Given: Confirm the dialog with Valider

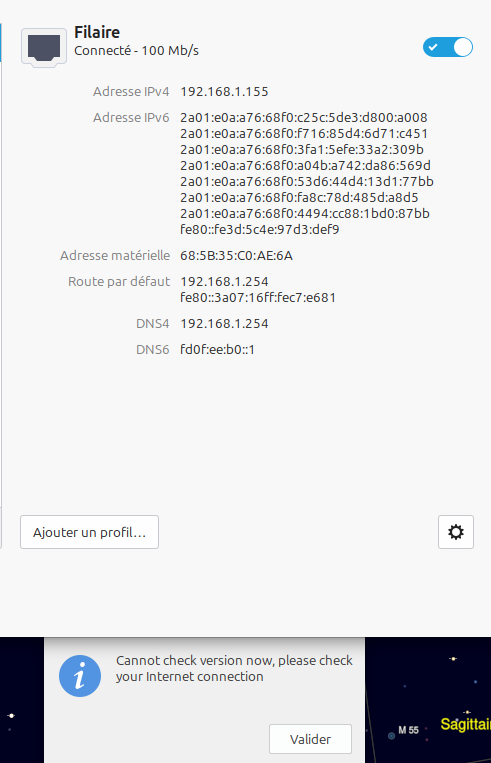Looking at the screenshot, I should tap(310, 739).
